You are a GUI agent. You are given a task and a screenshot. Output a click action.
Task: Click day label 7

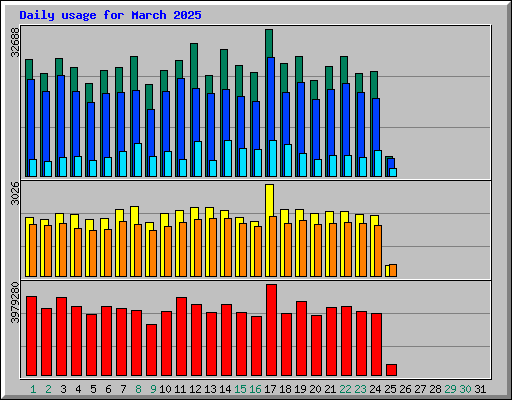click(x=123, y=389)
